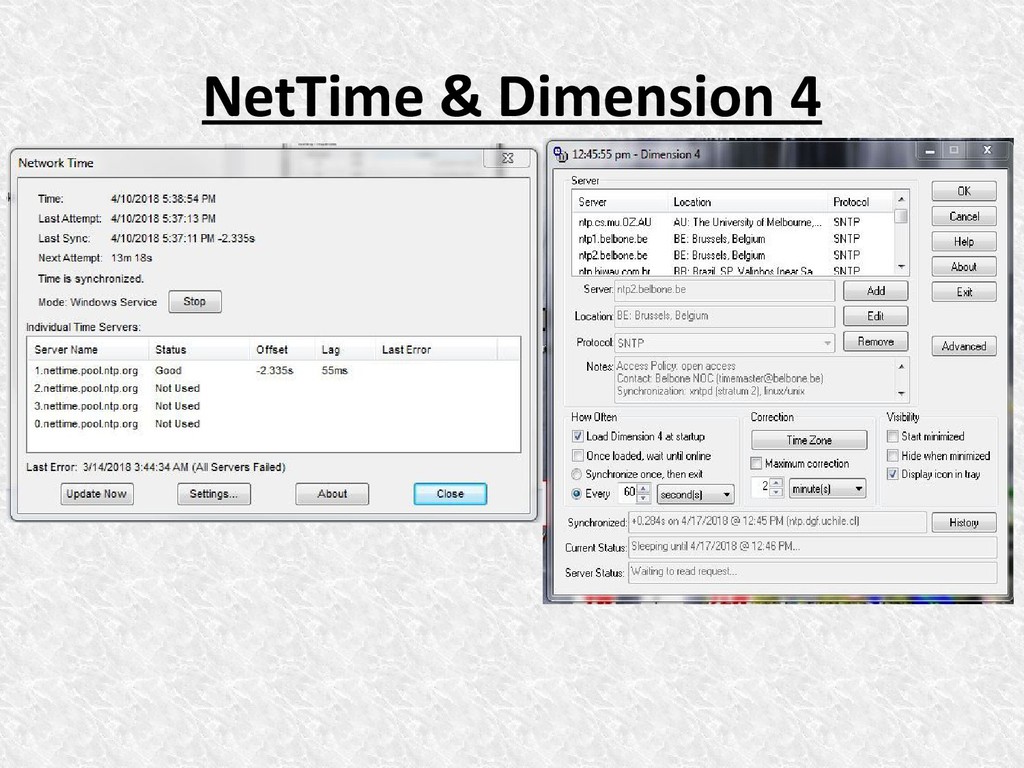Click the Add server button
Viewport: 1024px width, 768px height.
pos(876,291)
